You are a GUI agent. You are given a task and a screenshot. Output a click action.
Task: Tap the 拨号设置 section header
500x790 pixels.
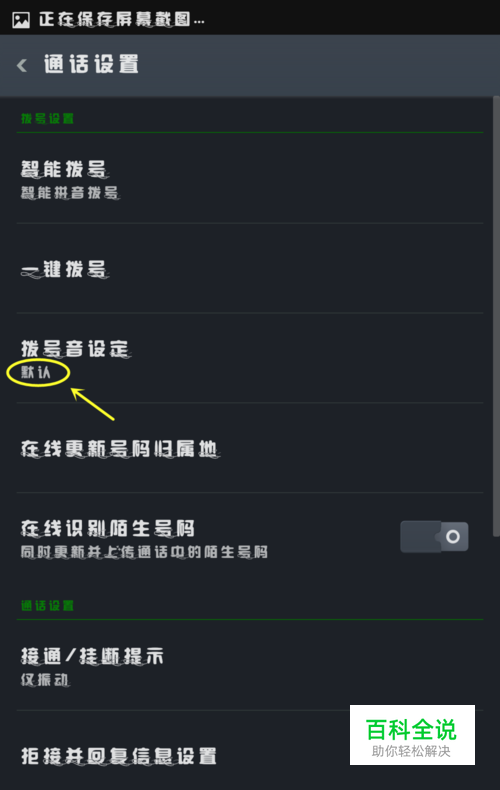[47, 118]
